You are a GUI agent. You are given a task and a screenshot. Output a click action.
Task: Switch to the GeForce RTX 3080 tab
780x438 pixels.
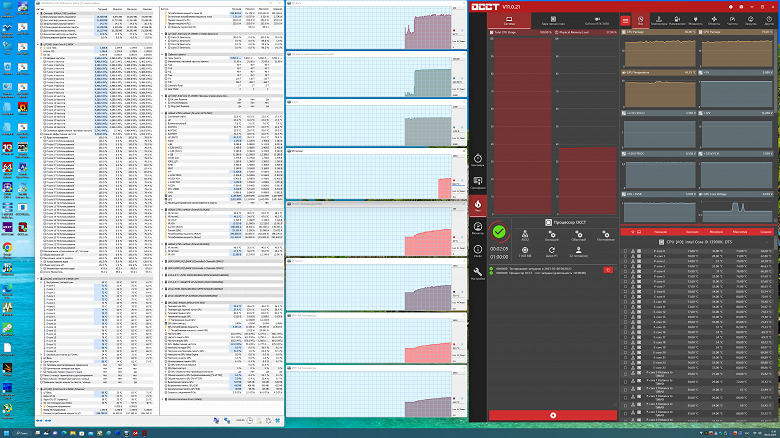click(x=597, y=20)
